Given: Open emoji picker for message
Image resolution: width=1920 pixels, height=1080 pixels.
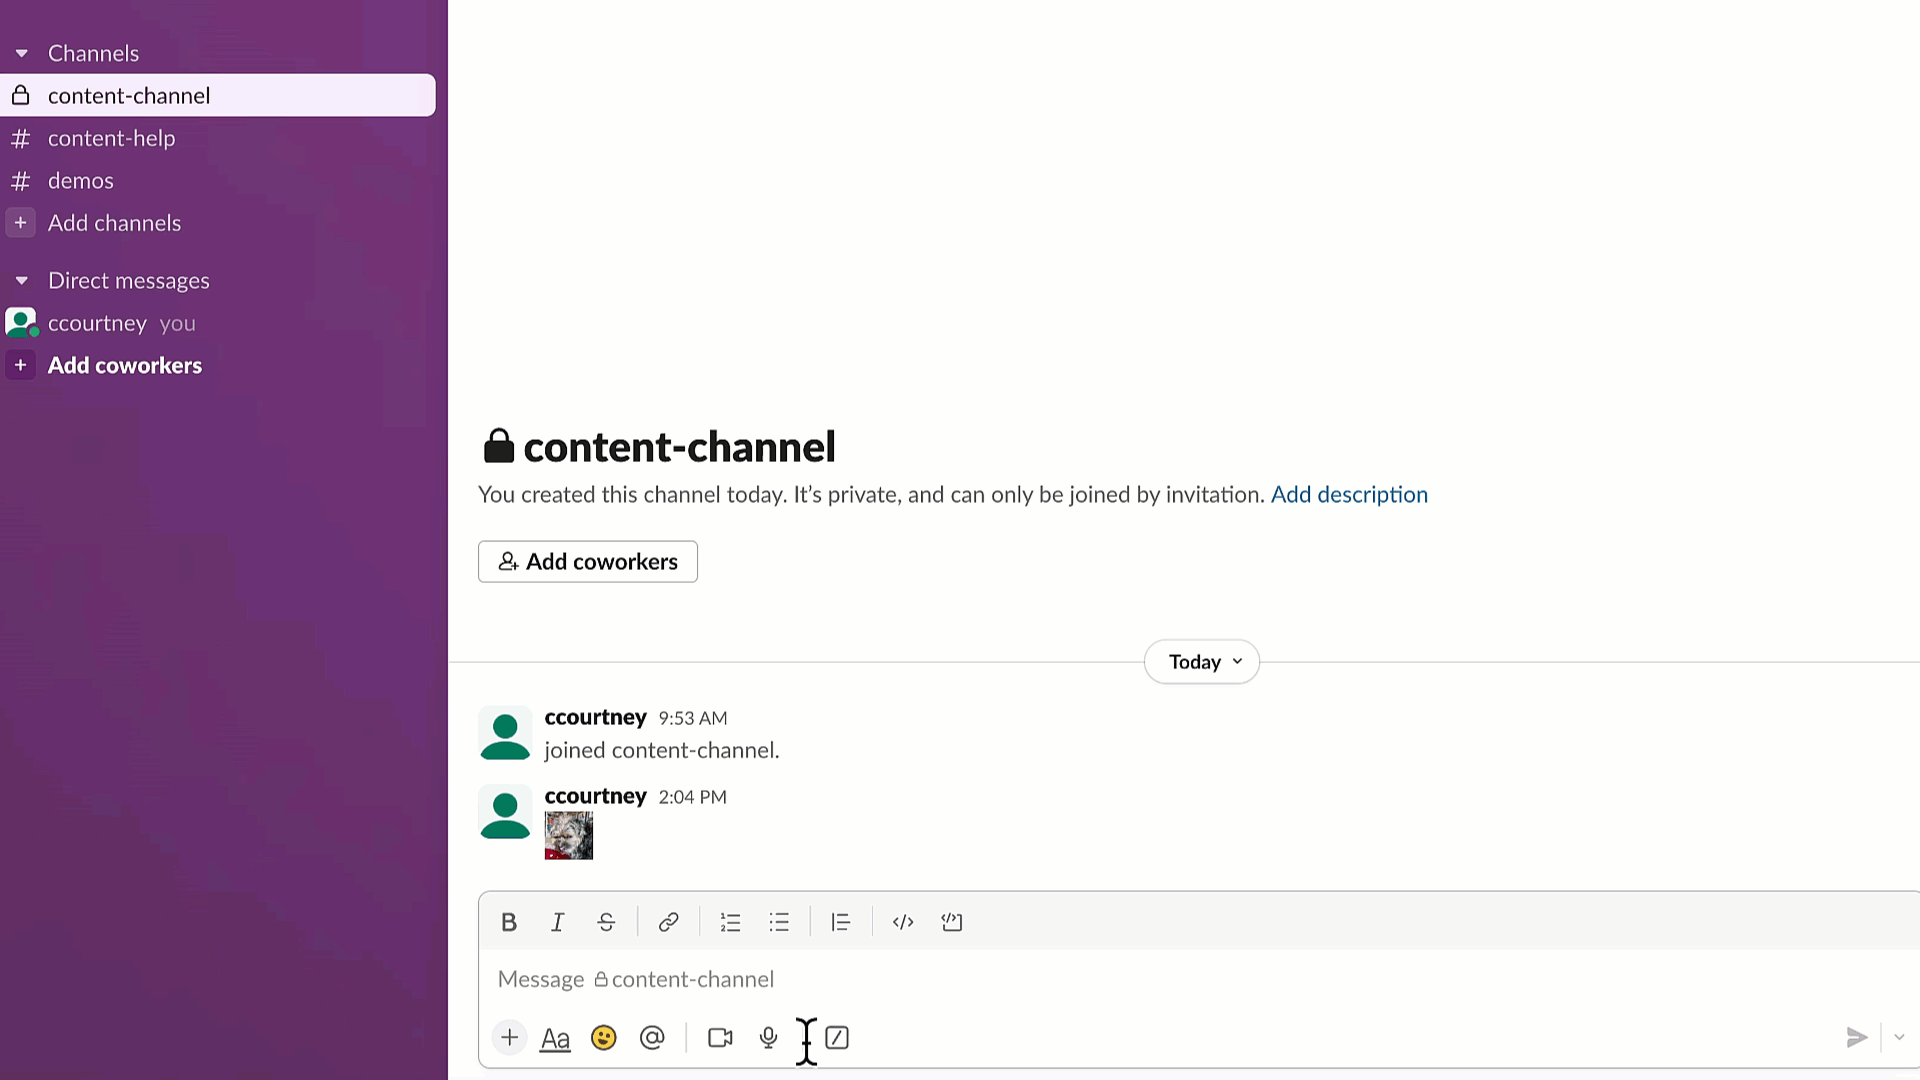Looking at the screenshot, I should coord(603,1038).
